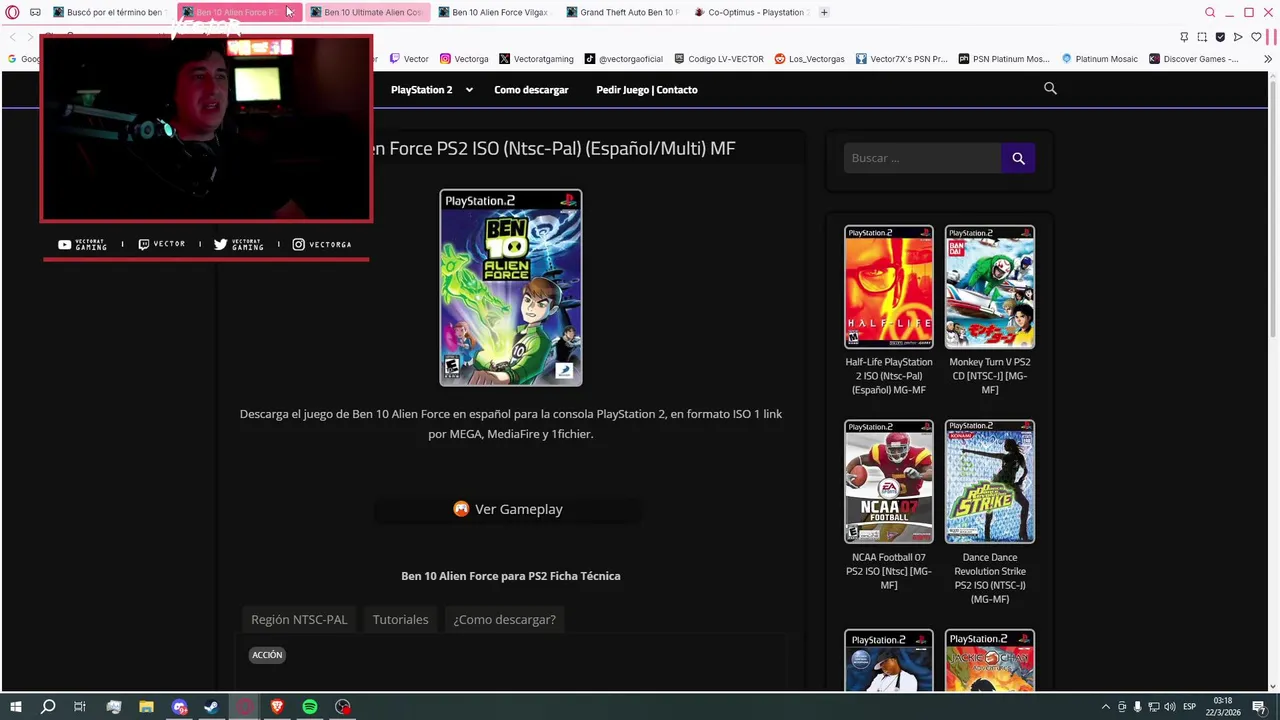Screen dimensions: 1280x720
Task: Open the Como descargar menu item
Action: coord(531,90)
